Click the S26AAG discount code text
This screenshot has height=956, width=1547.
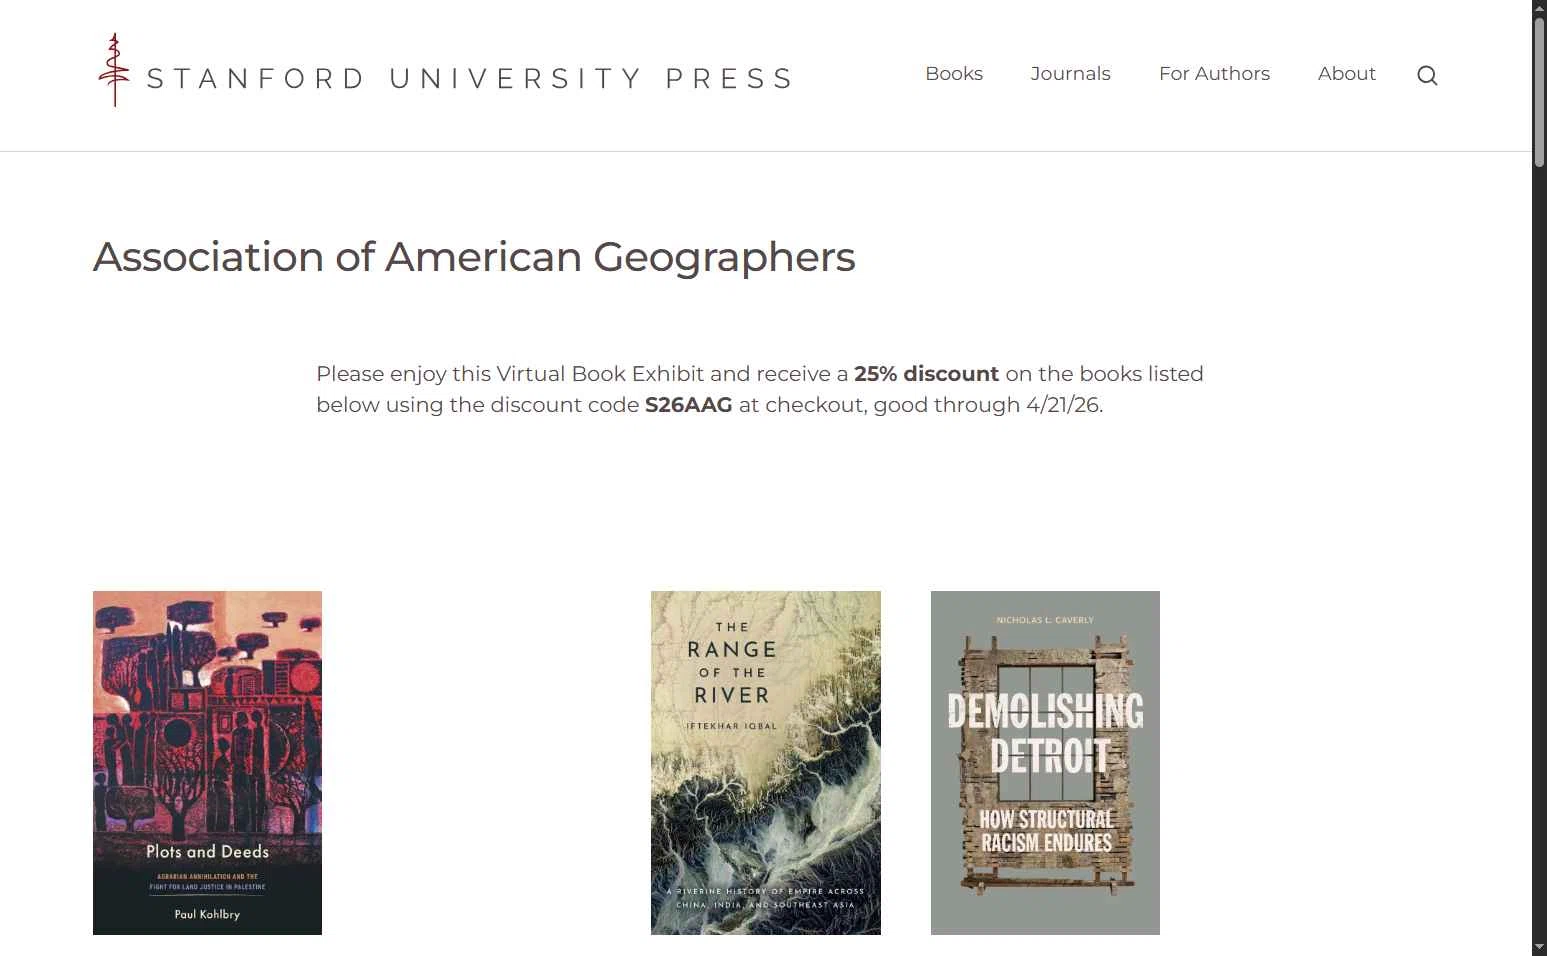688,405
